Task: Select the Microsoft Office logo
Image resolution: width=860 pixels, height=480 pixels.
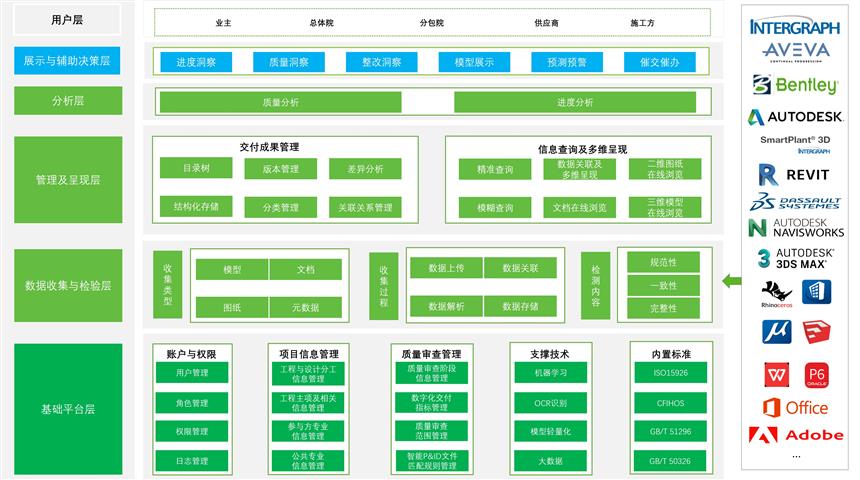Action: (796, 407)
